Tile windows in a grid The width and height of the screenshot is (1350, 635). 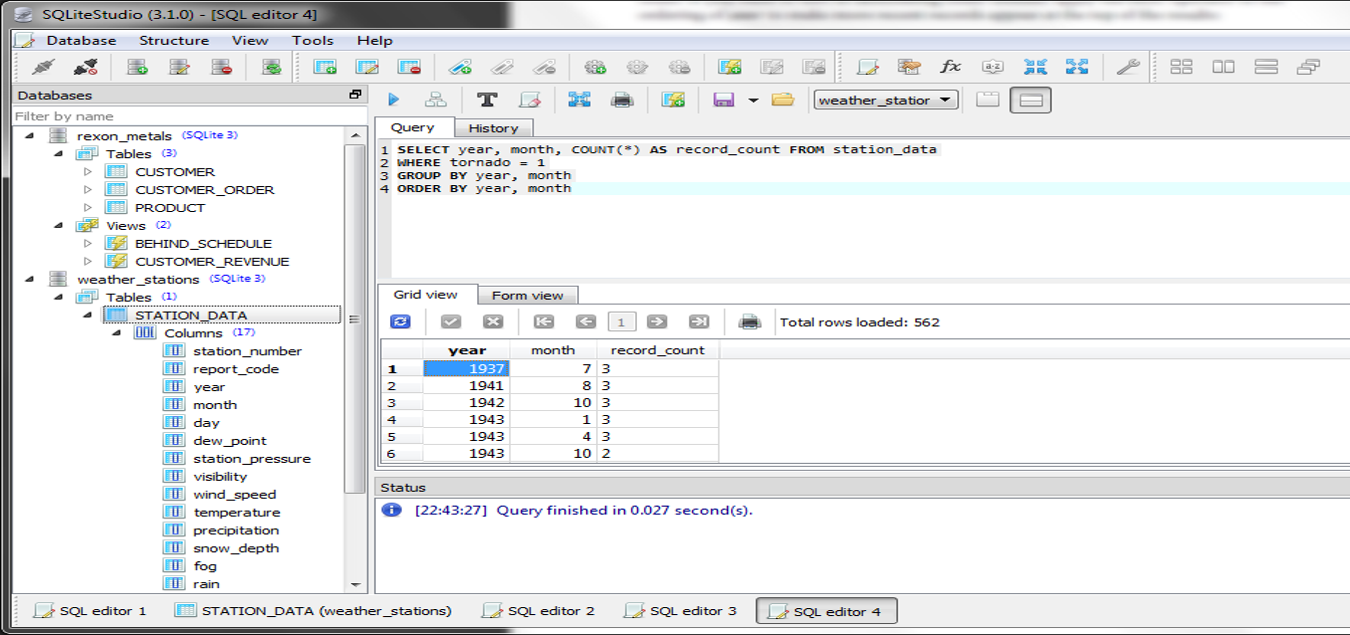pos(1181,67)
